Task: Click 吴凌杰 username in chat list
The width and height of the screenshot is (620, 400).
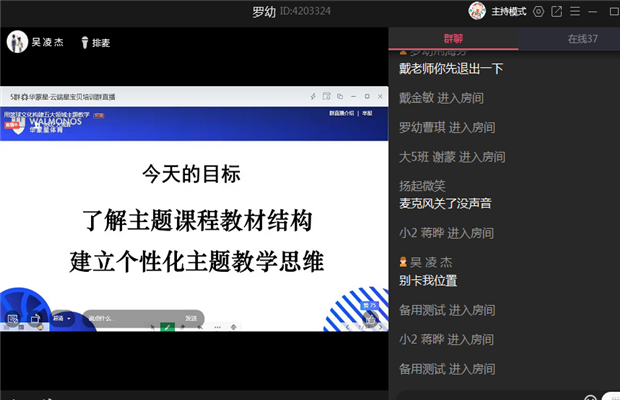Action: tap(430, 261)
